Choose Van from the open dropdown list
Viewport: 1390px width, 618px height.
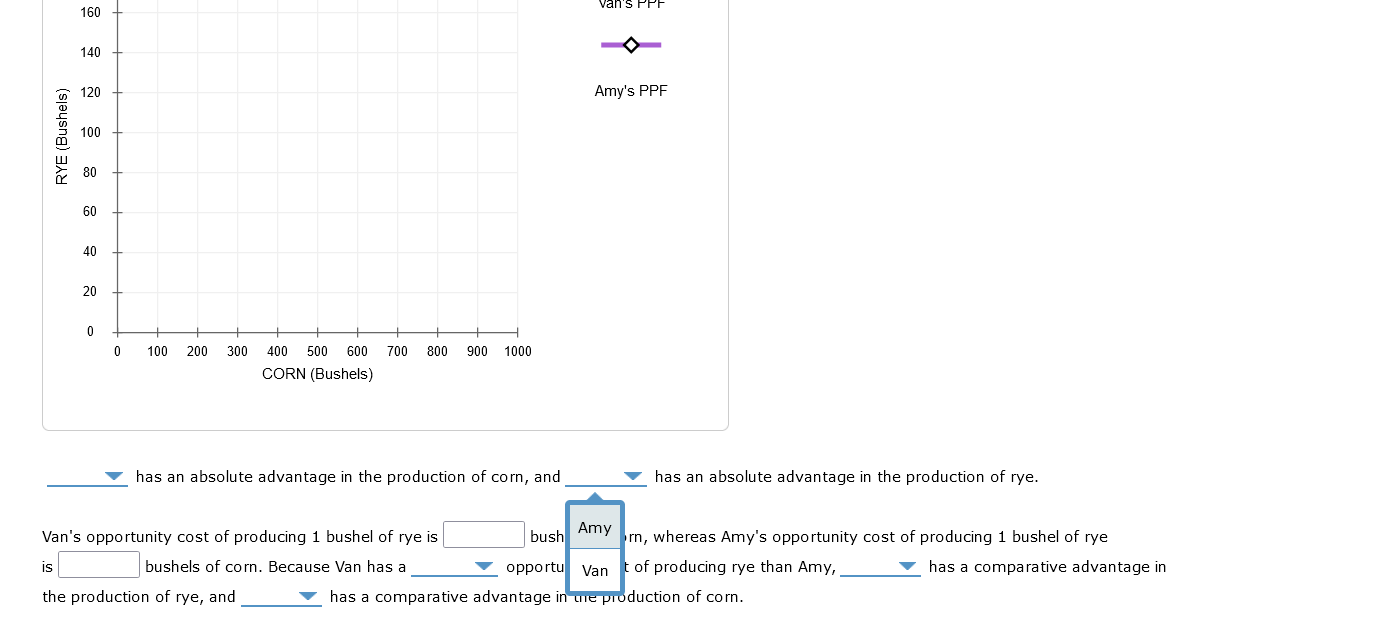click(595, 570)
